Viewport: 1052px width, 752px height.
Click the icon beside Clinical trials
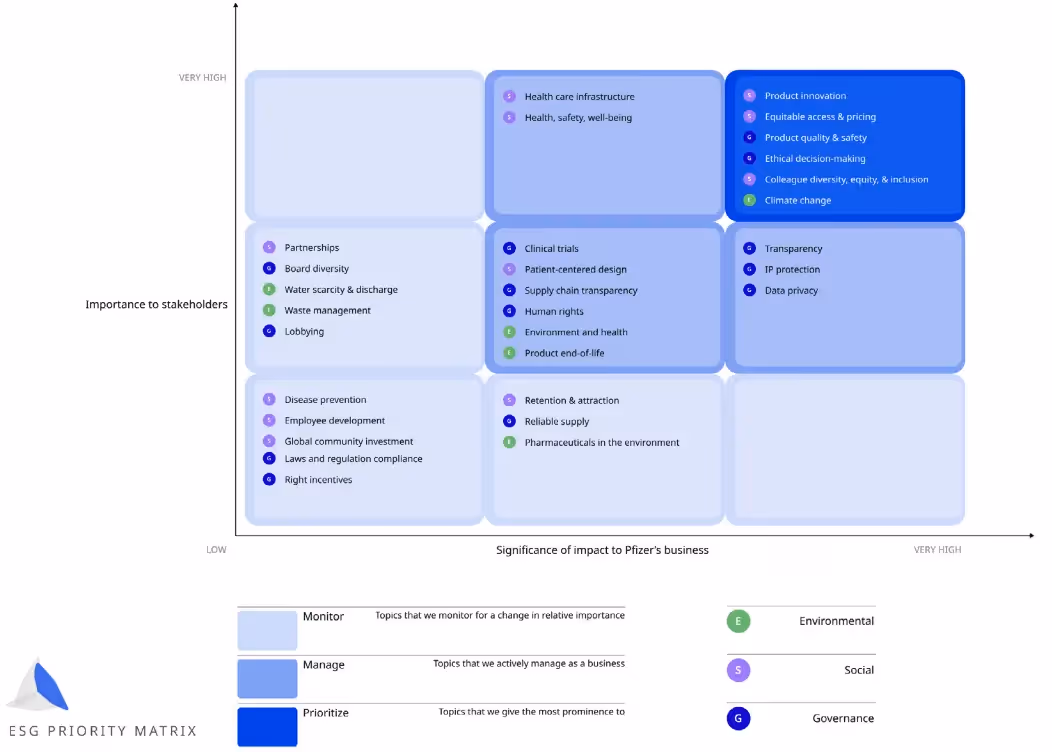tap(509, 248)
